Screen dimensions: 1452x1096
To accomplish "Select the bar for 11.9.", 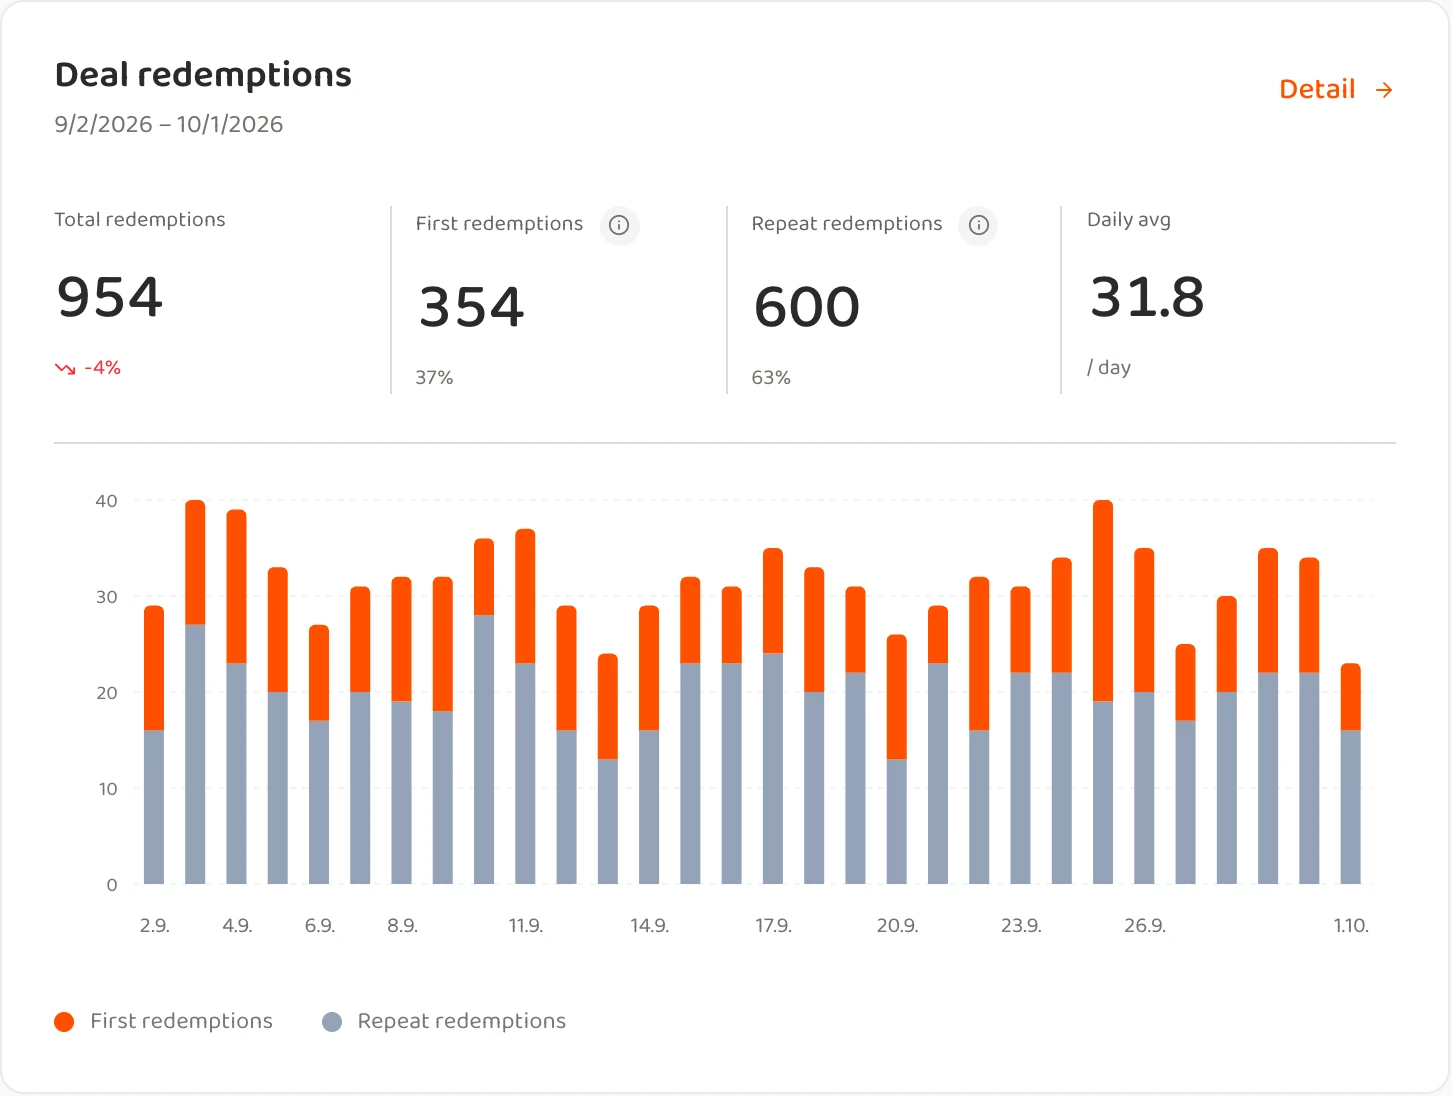I will (525, 707).
